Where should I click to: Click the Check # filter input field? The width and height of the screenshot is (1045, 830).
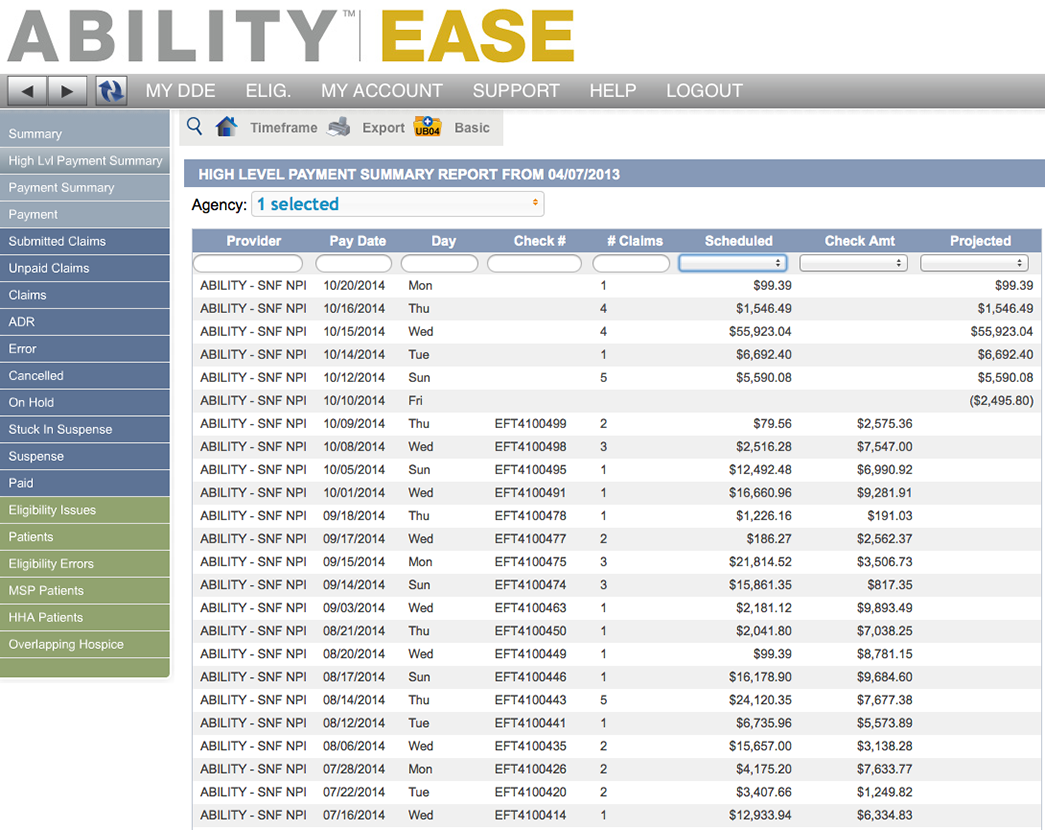coord(534,263)
